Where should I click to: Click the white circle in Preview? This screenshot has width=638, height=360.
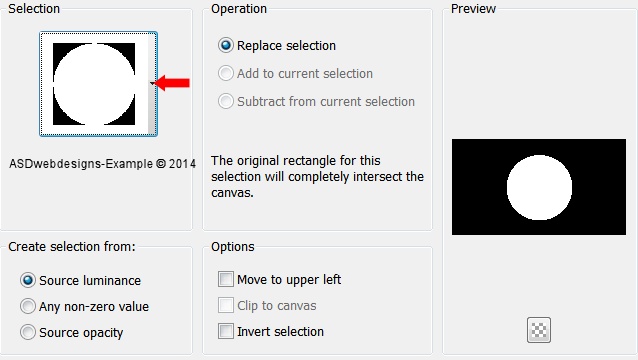coord(539,187)
